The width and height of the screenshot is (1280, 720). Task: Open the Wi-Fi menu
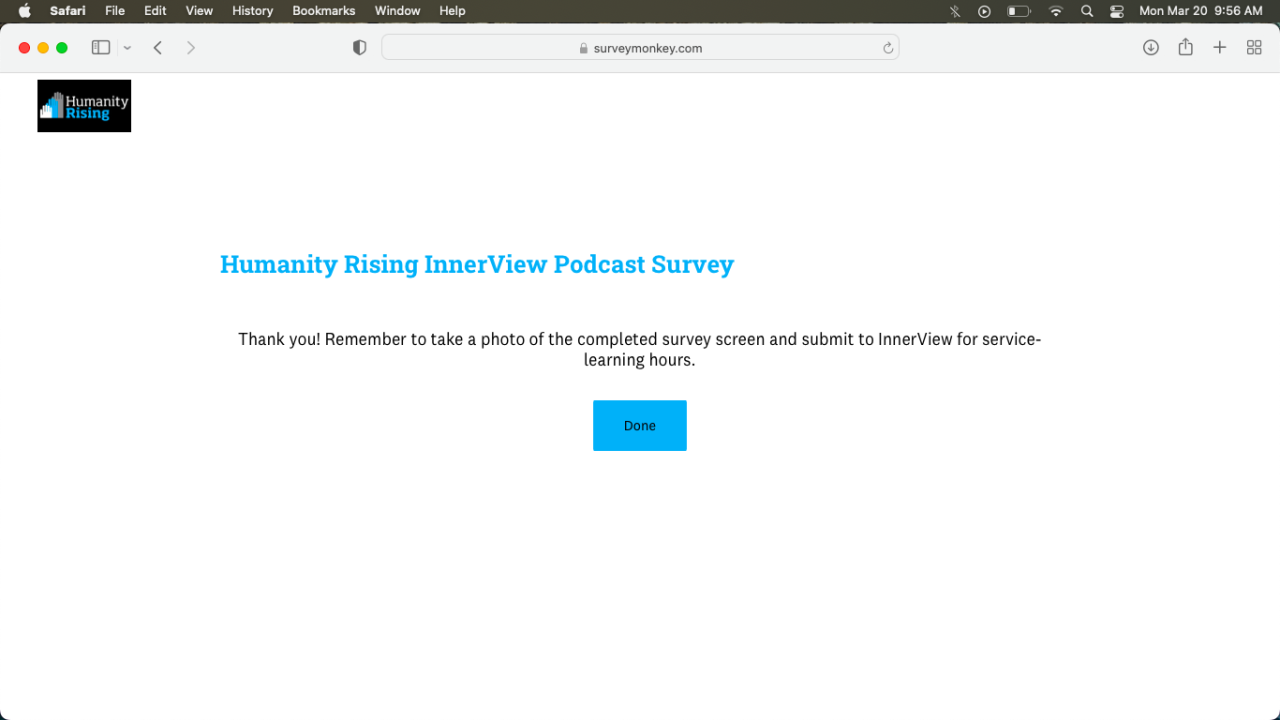pyautogui.click(x=1056, y=11)
